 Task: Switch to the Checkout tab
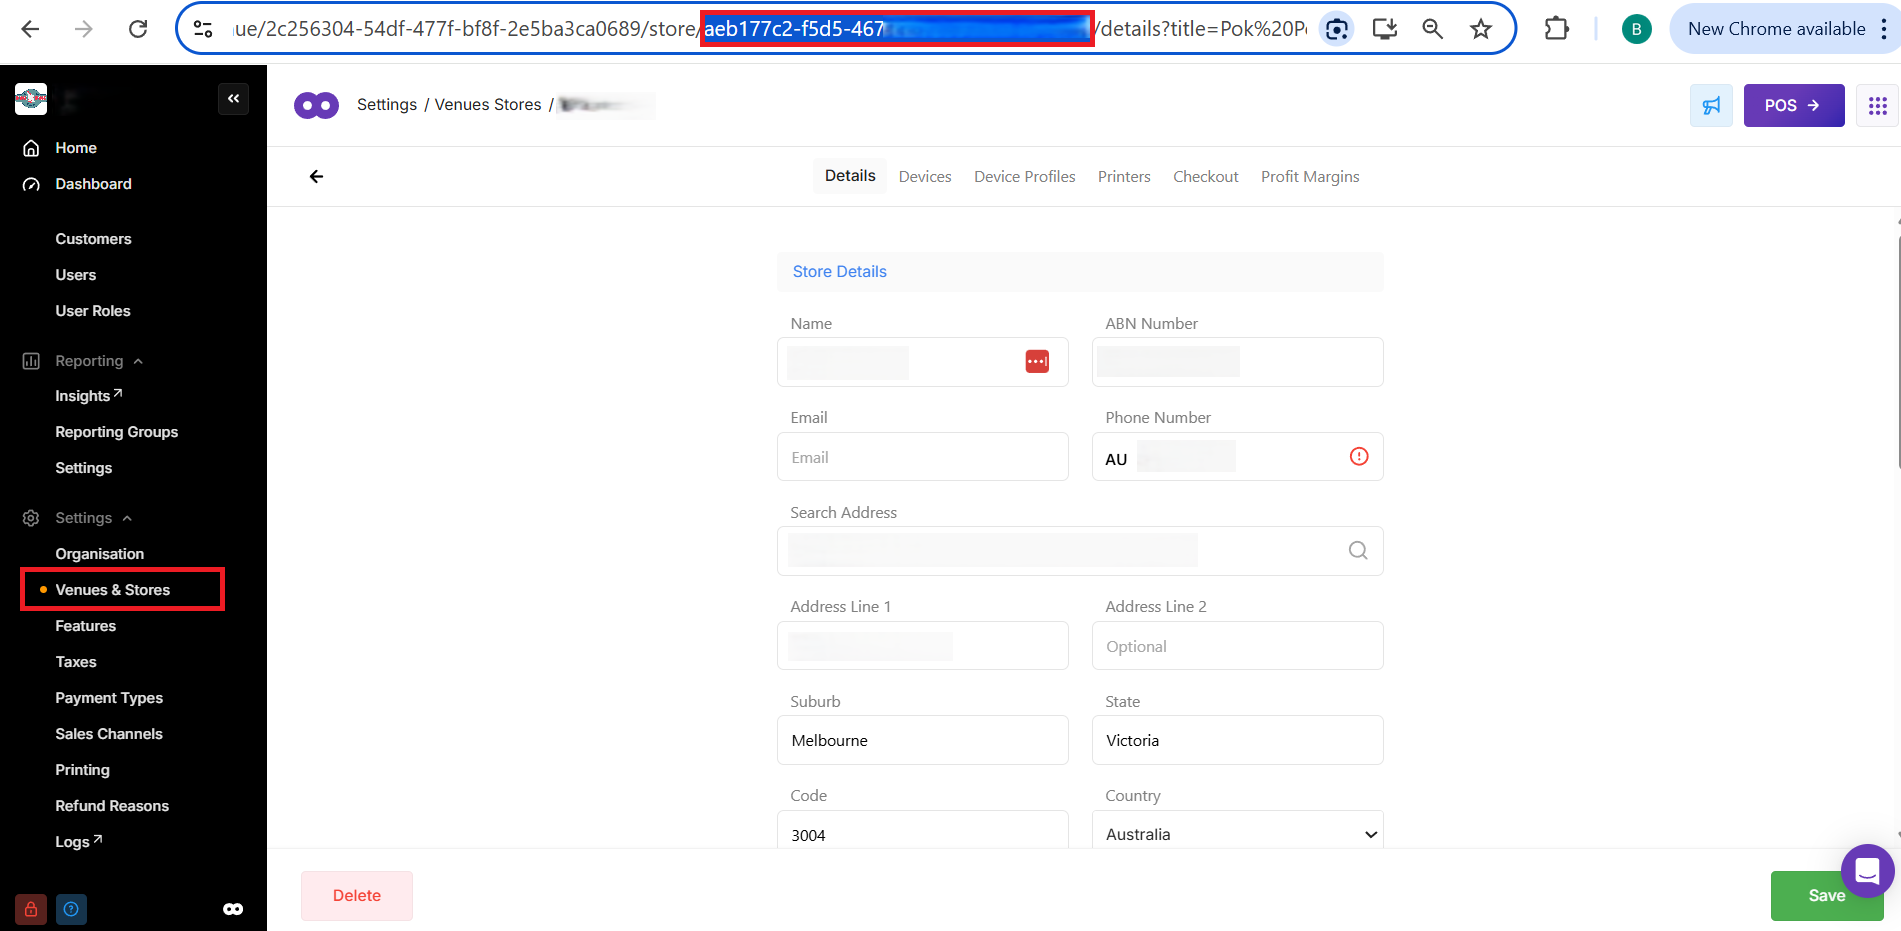pos(1206,177)
